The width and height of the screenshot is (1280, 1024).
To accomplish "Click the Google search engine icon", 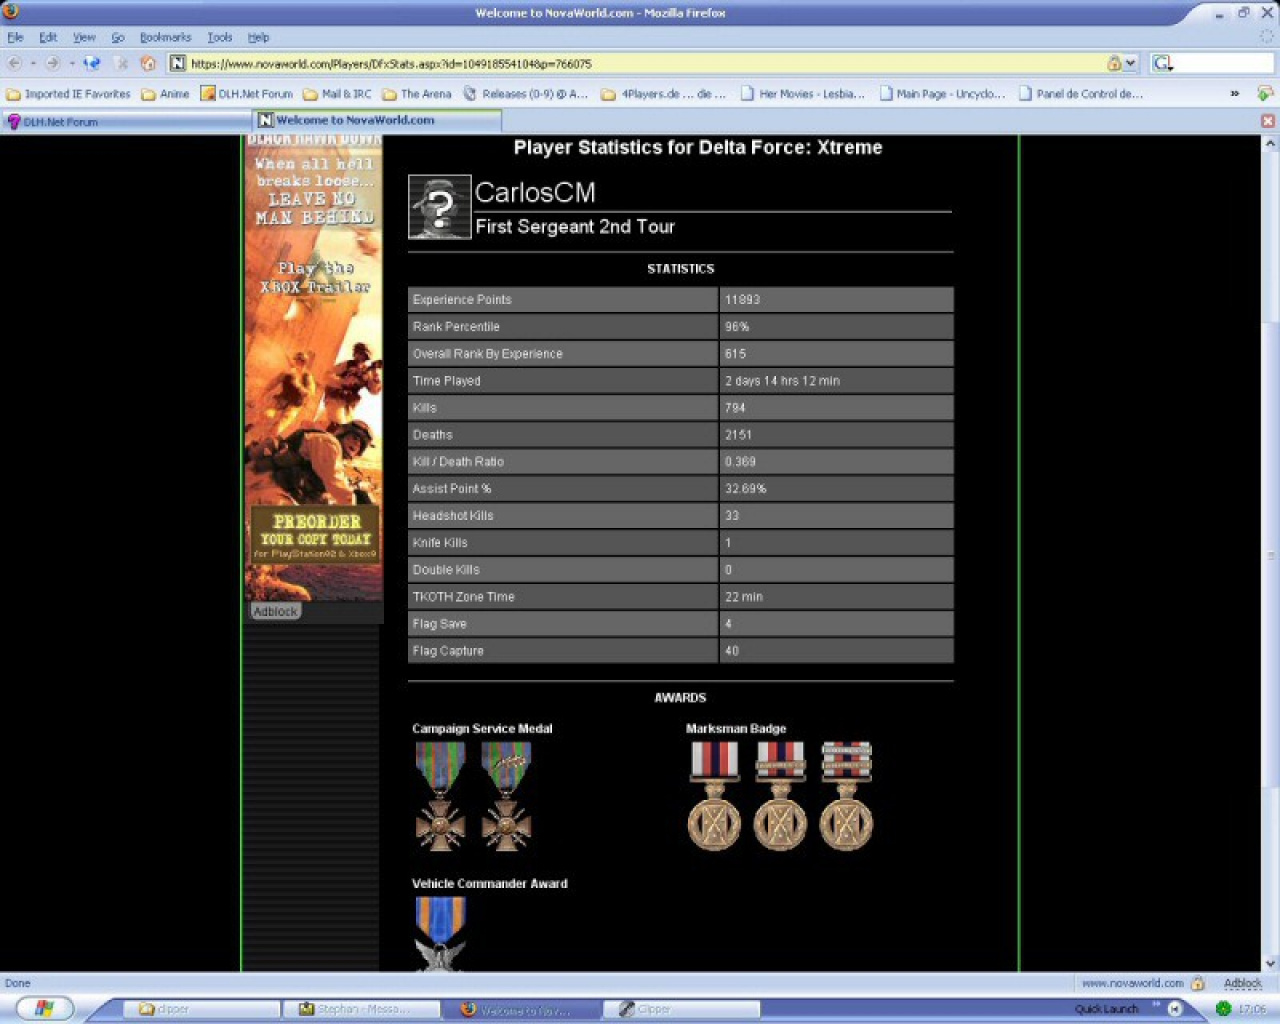I will [1162, 63].
